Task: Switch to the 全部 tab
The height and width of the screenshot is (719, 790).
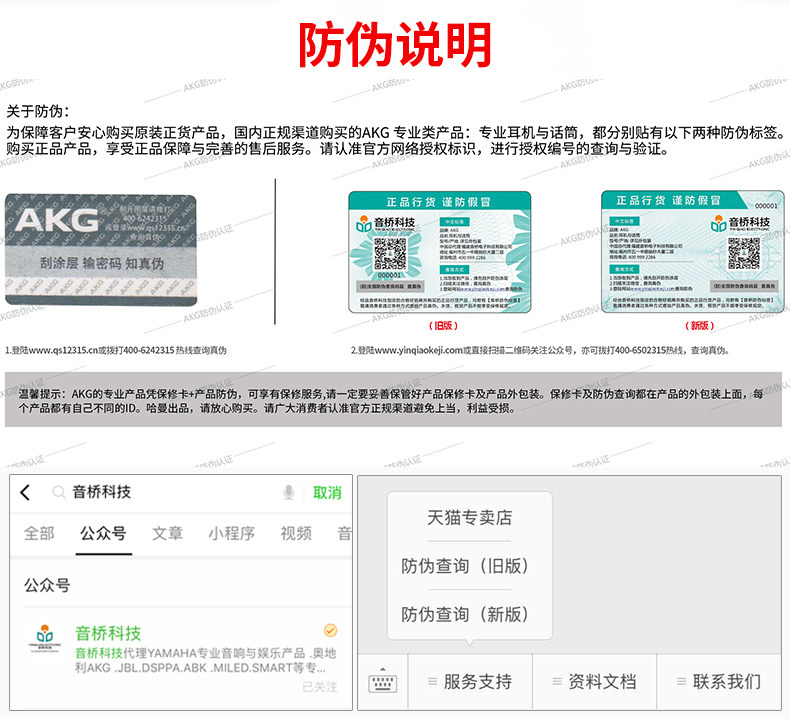Action: coord(39,533)
